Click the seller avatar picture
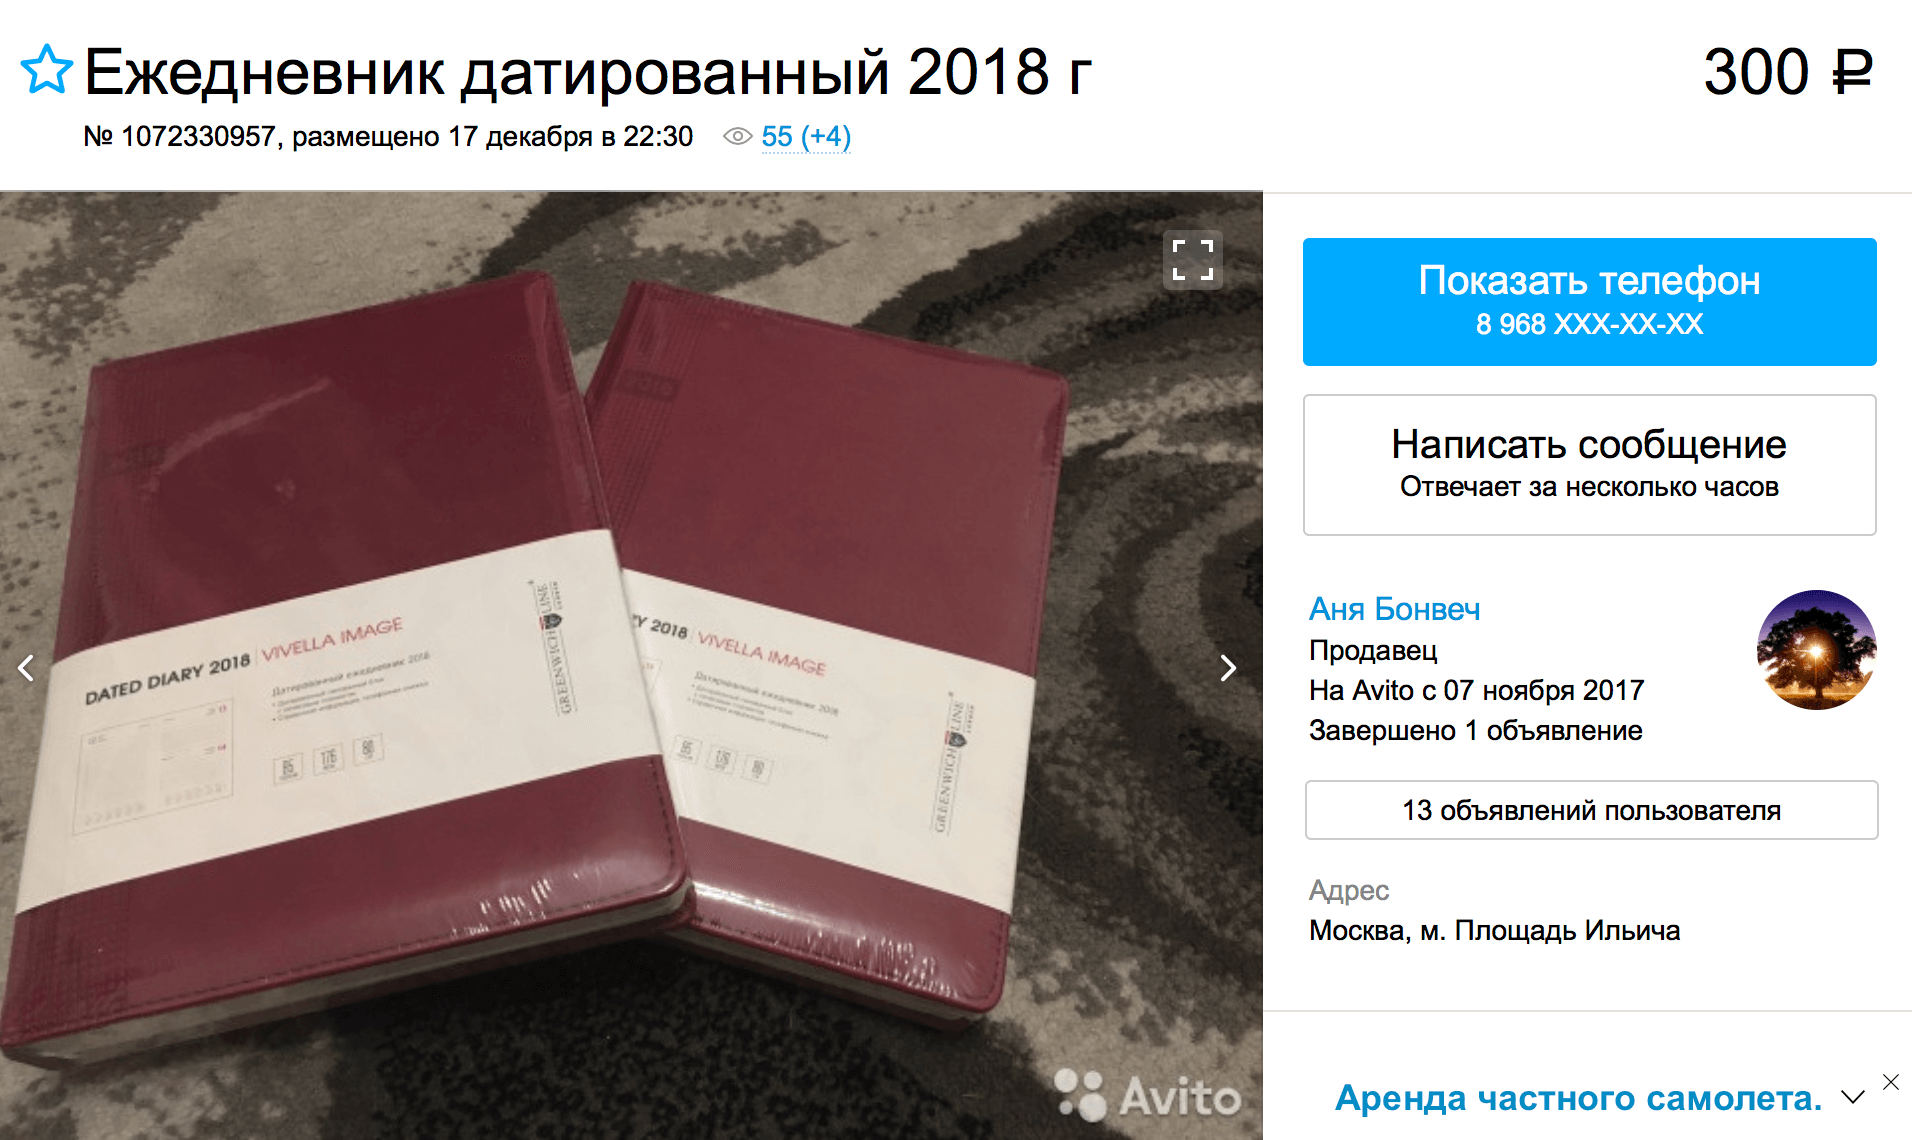Viewport: 1912px width, 1140px height. click(x=1816, y=650)
